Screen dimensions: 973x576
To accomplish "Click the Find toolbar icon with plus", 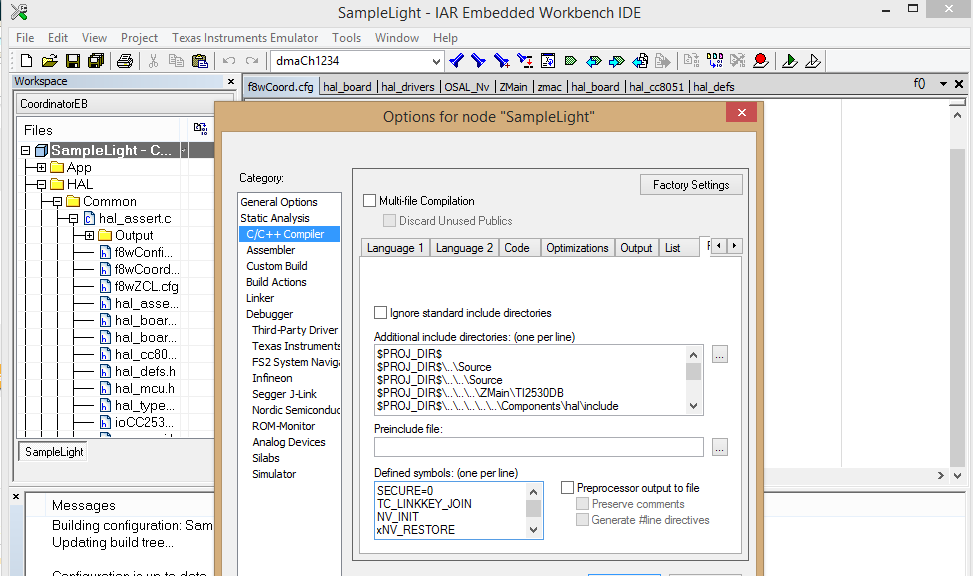I will point(501,61).
